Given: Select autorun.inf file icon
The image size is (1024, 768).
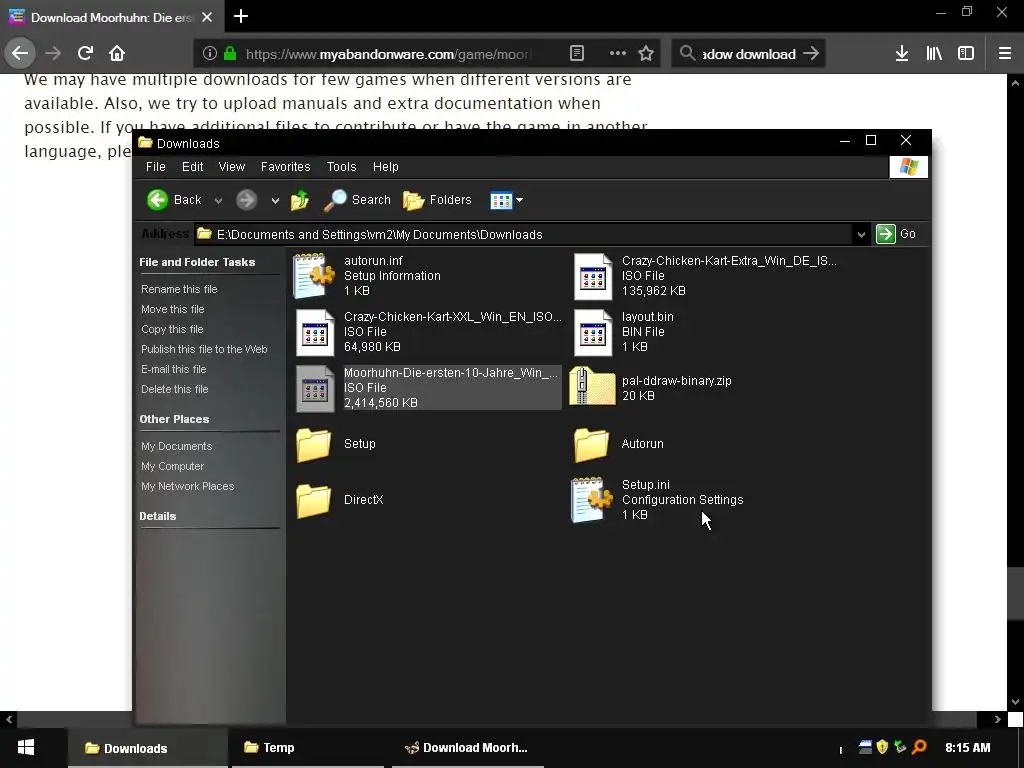Looking at the screenshot, I should (314, 276).
